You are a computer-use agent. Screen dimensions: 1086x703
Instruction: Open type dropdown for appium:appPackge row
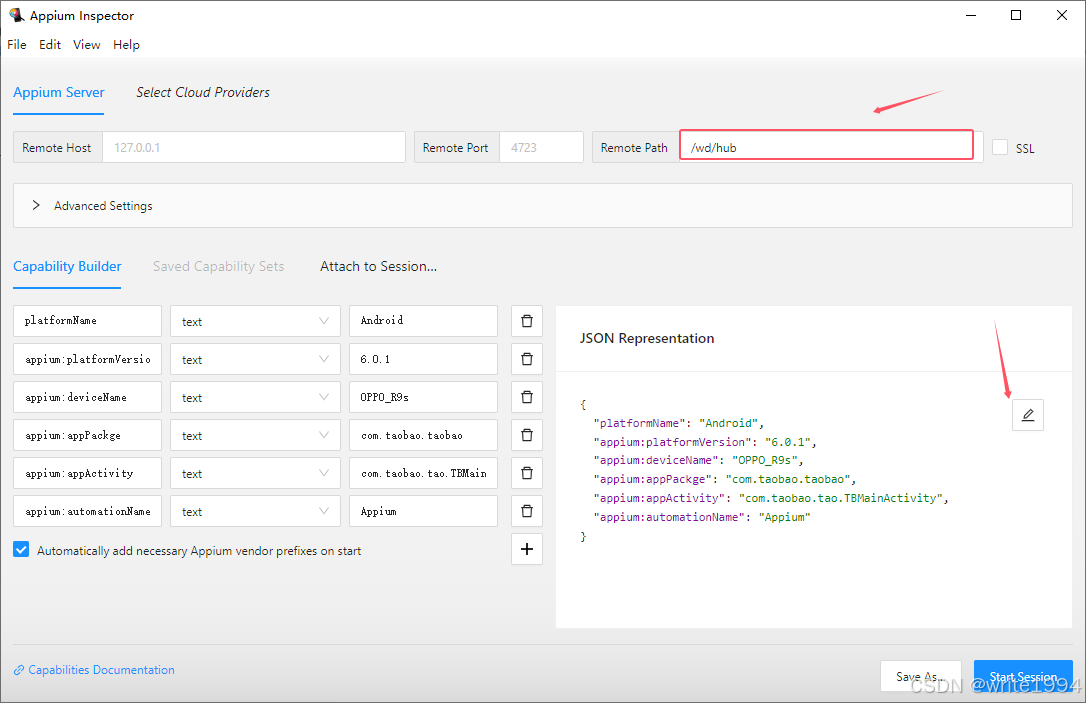click(256, 436)
